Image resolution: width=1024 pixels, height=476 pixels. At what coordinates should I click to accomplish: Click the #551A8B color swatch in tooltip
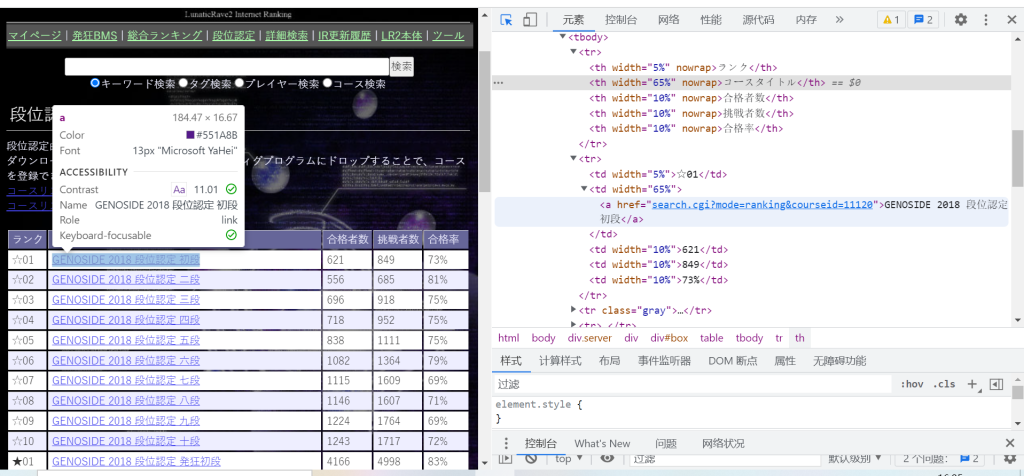point(190,135)
